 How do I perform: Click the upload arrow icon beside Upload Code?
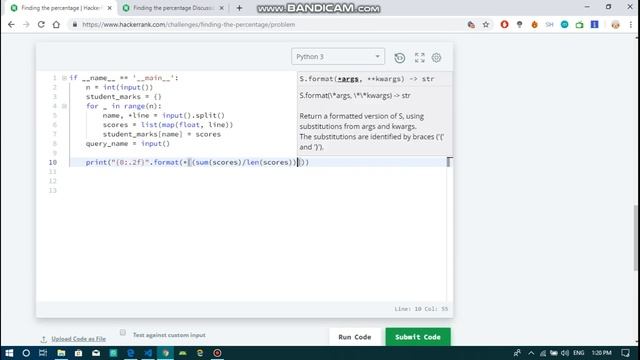point(44,339)
